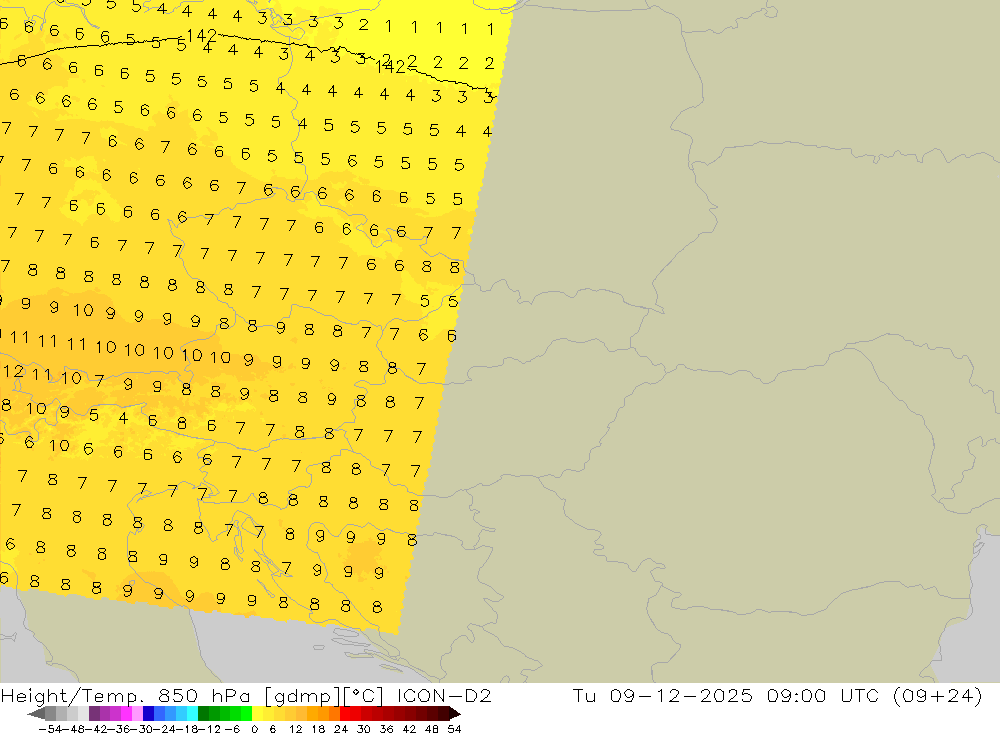Click the '[gdmp][°C]' units label
The width and height of the screenshot is (1000, 733).
(x=324, y=695)
